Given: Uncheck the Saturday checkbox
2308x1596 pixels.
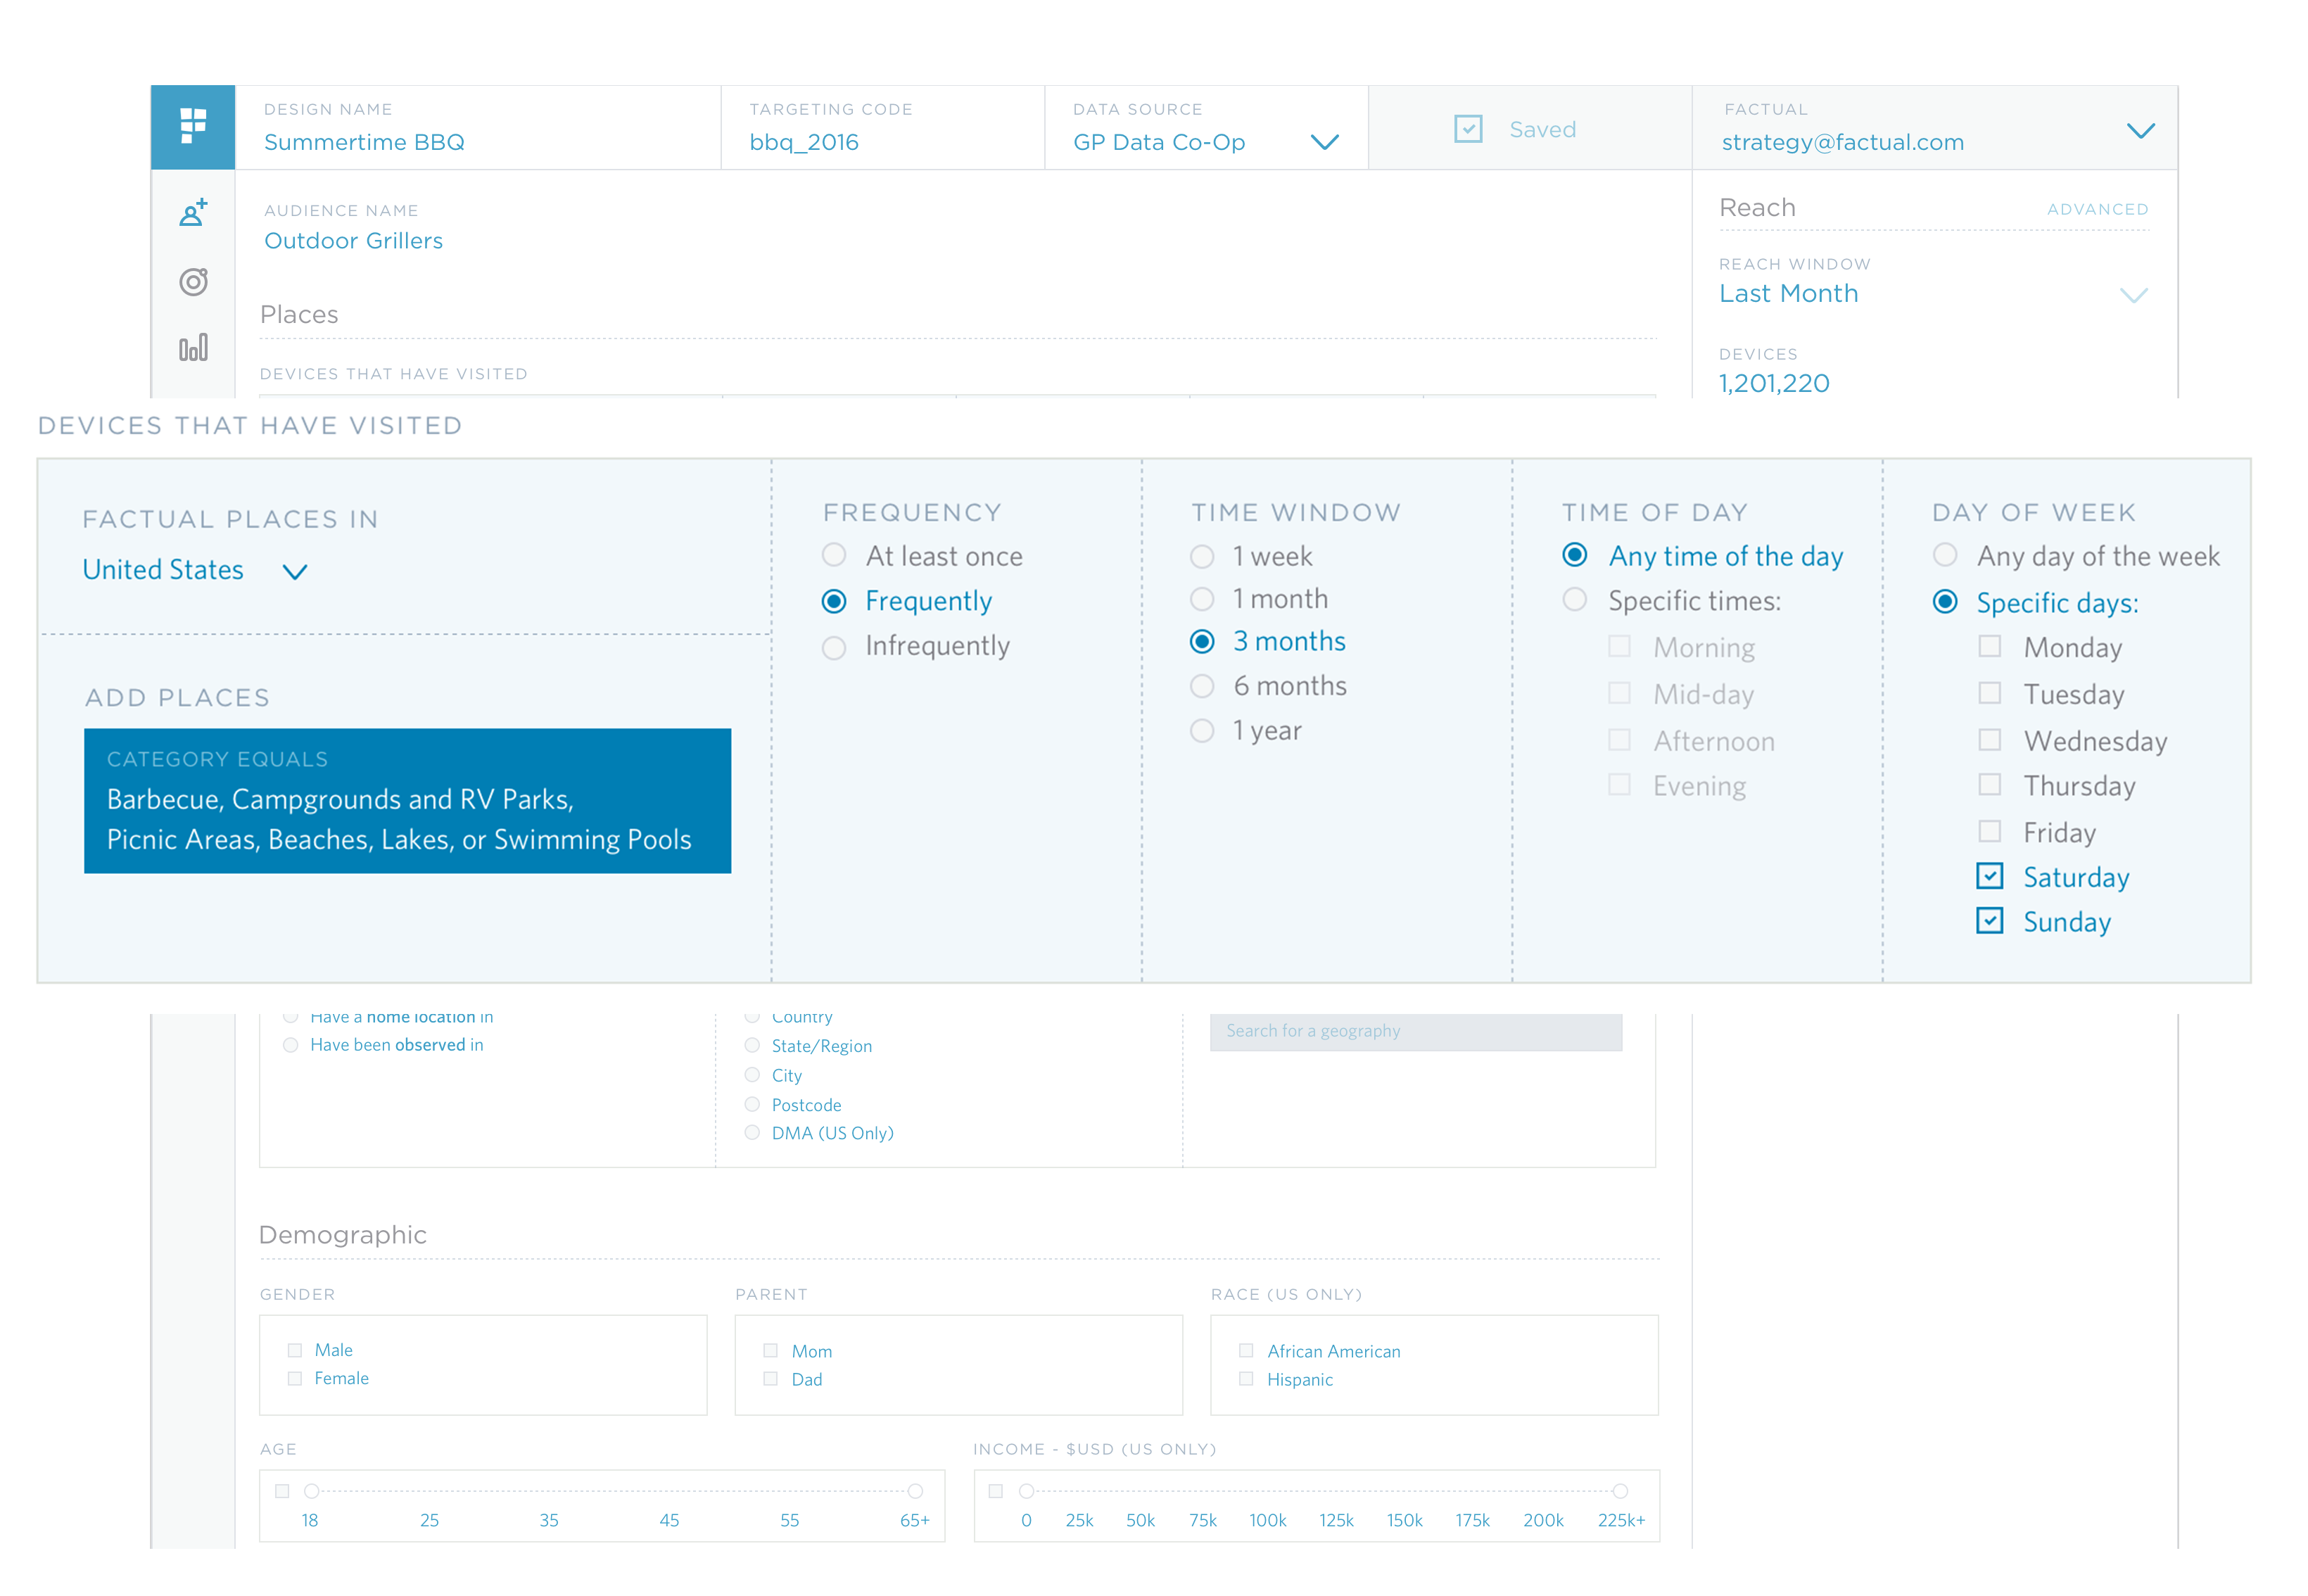Looking at the screenshot, I should [x=1990, y=876].
